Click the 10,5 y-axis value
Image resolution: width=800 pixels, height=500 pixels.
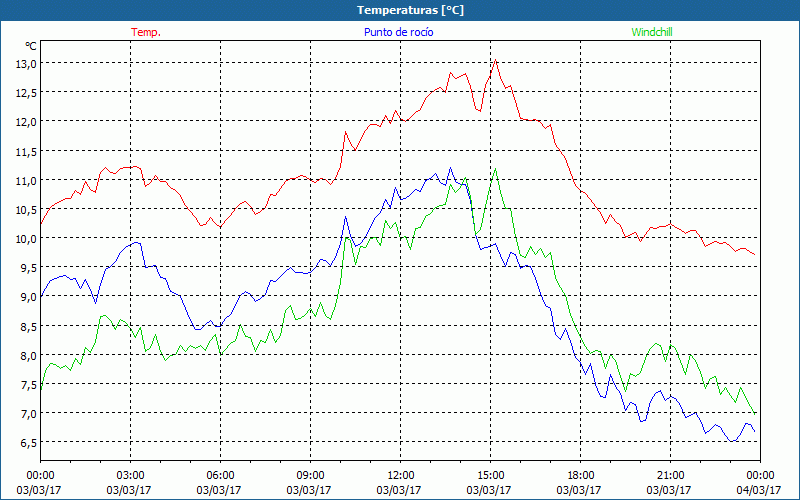coord(27,210)
